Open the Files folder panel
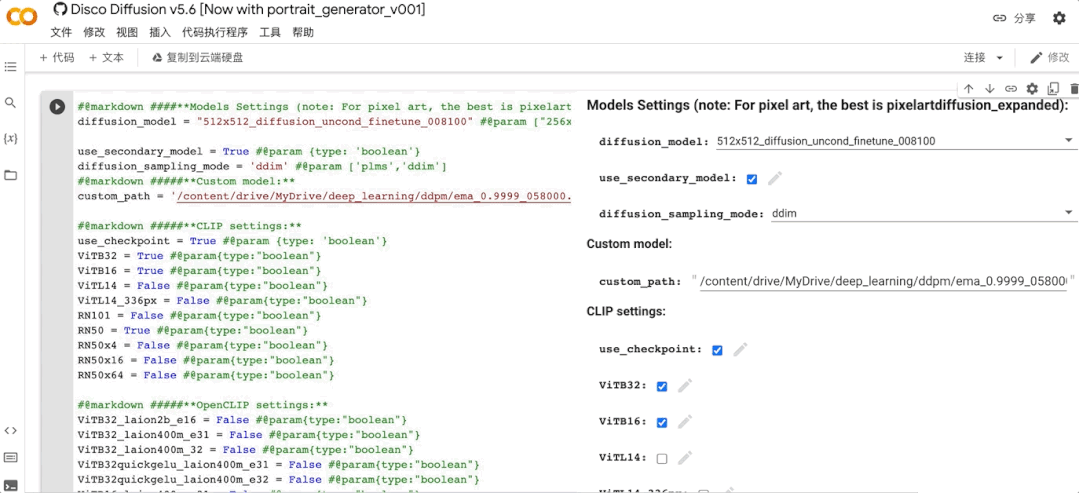 [x=11, y=175]
